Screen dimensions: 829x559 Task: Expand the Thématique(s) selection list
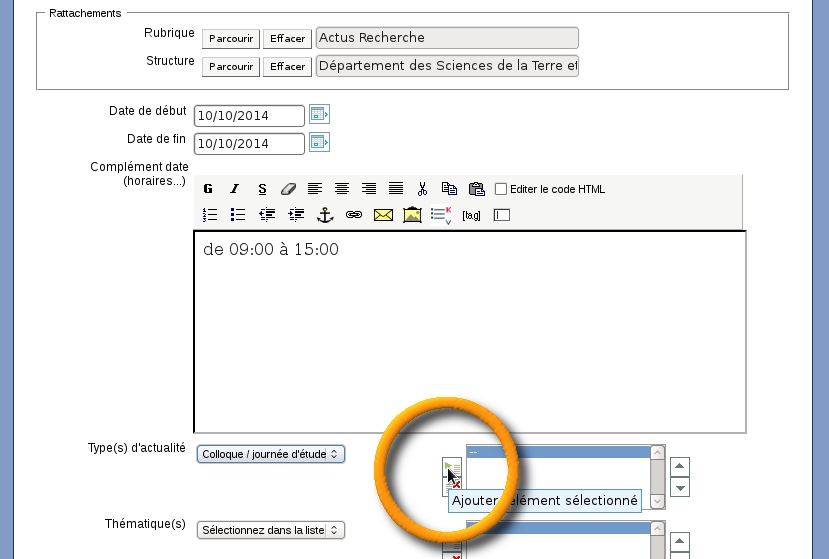pos(270,530)
